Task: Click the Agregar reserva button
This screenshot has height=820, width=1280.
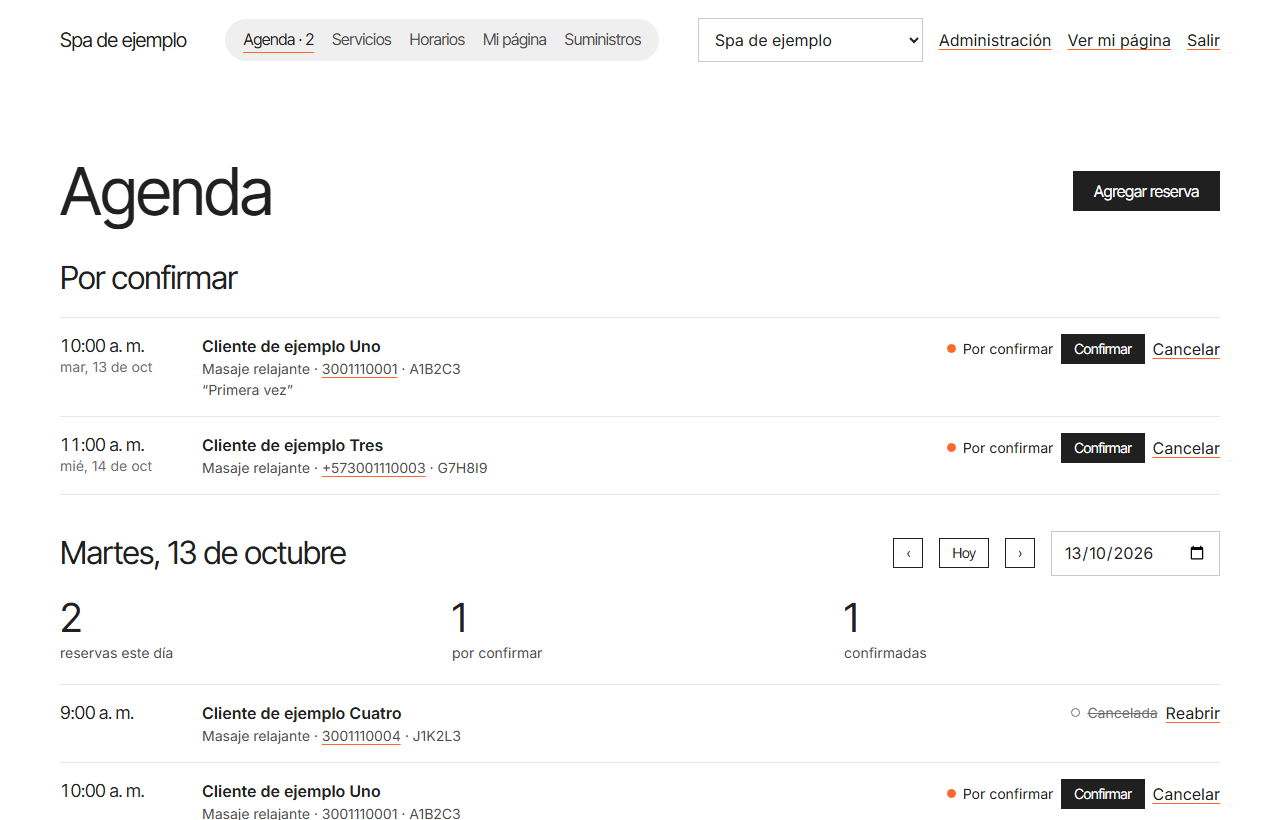Action: coord(1146,191)
